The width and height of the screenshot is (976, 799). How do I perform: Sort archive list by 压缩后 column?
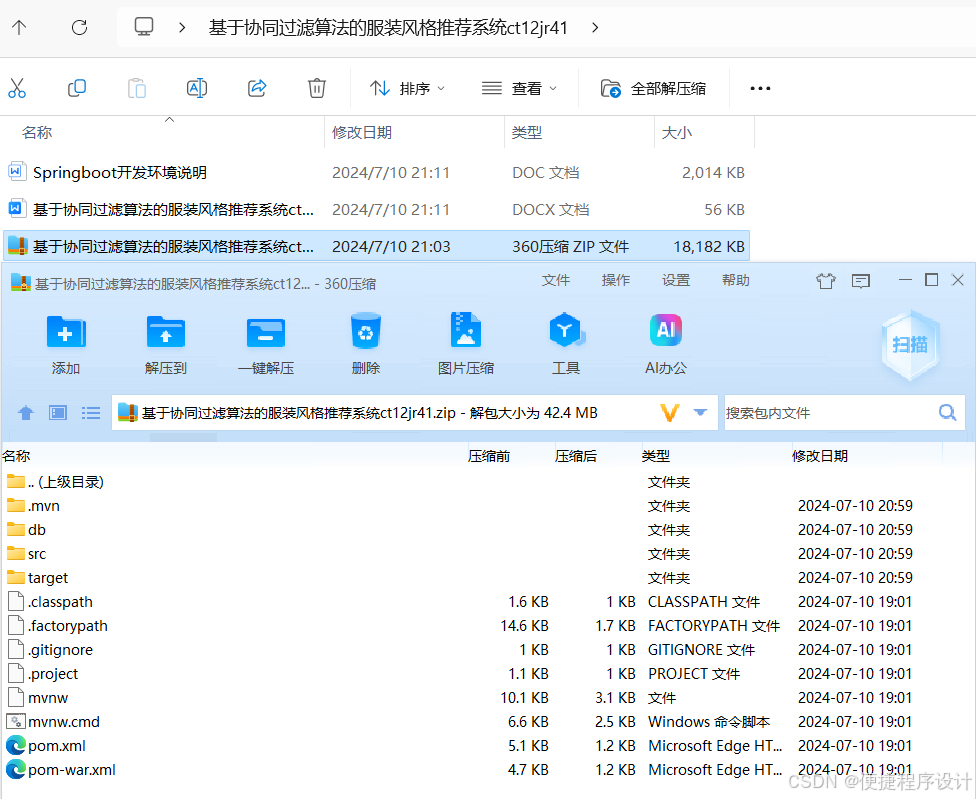tap(575, 456)
